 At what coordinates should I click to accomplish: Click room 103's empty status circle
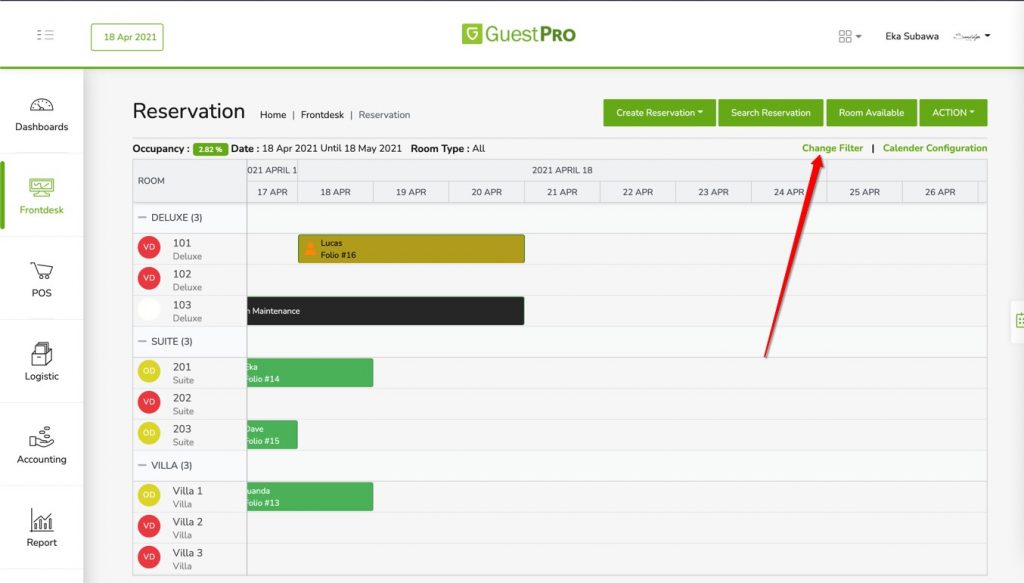pos(148,310)
